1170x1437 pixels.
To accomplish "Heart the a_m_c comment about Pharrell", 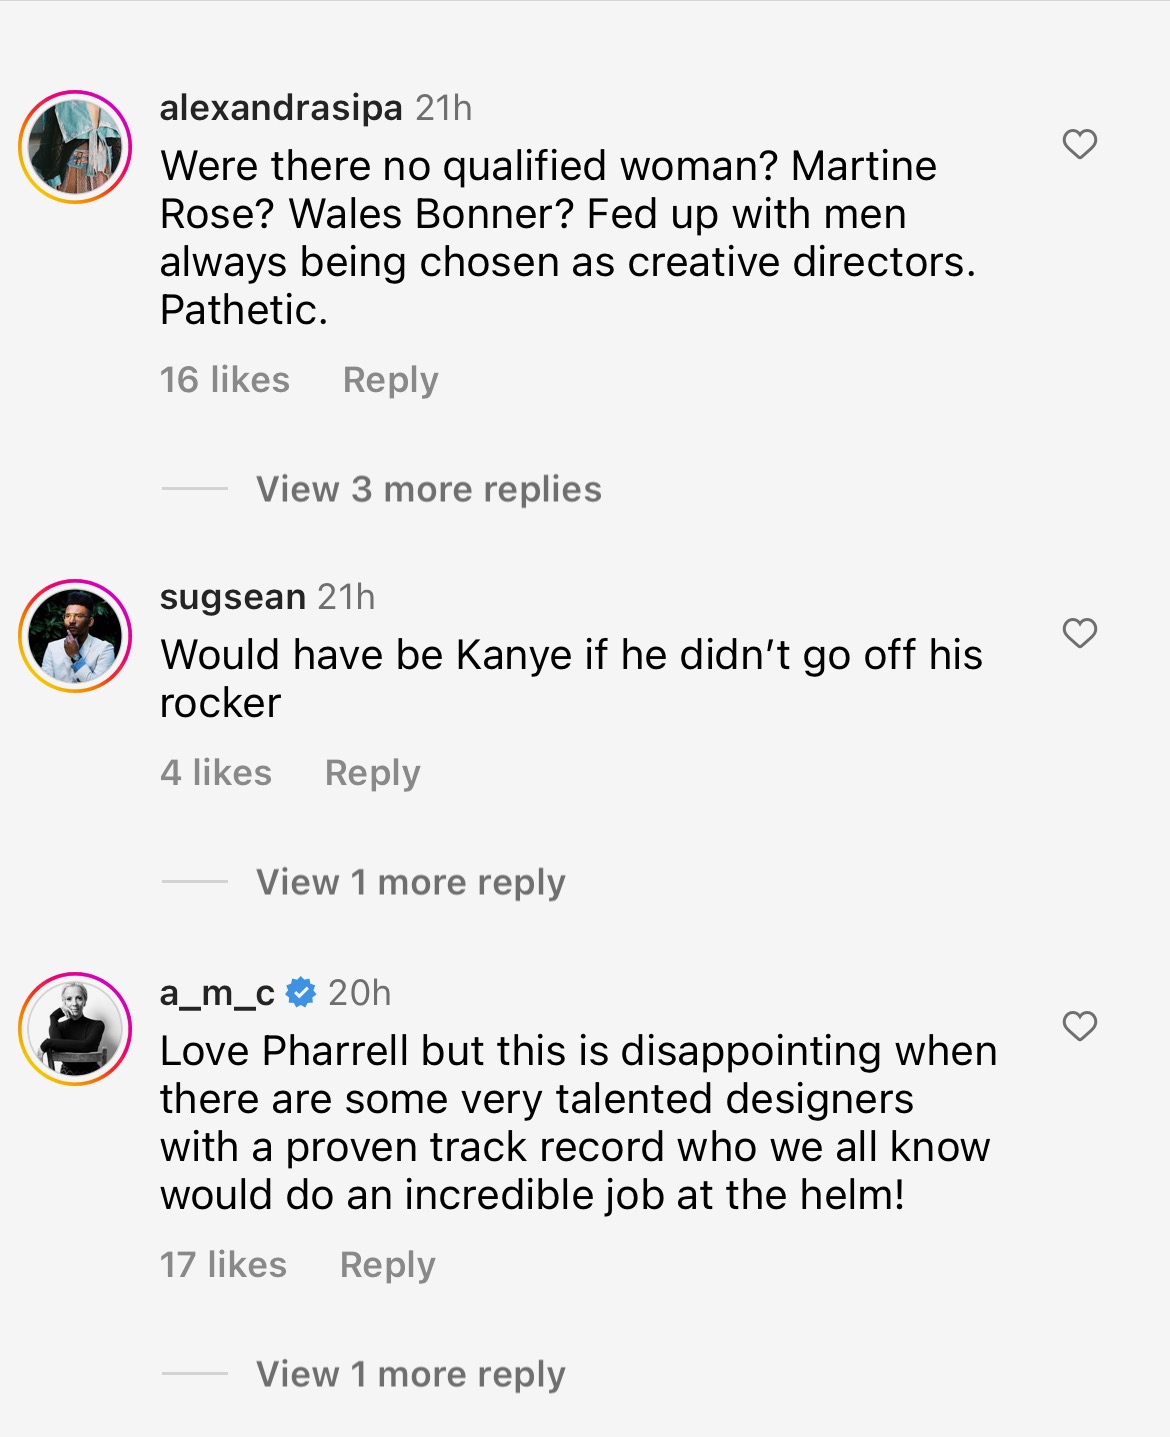I will click(x=1080, y=1027).
